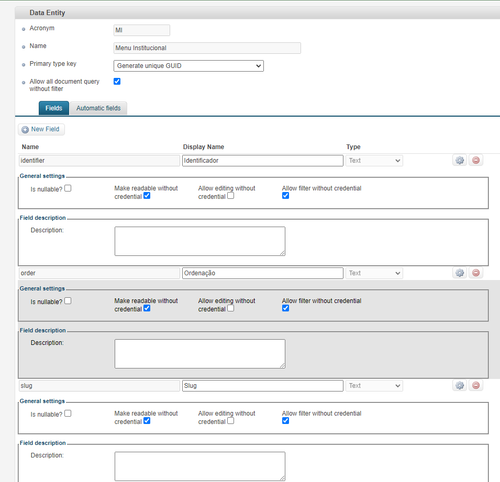Click Description textarea for order field
Viewport: 500px width, 482px height.
pos(200,354)
